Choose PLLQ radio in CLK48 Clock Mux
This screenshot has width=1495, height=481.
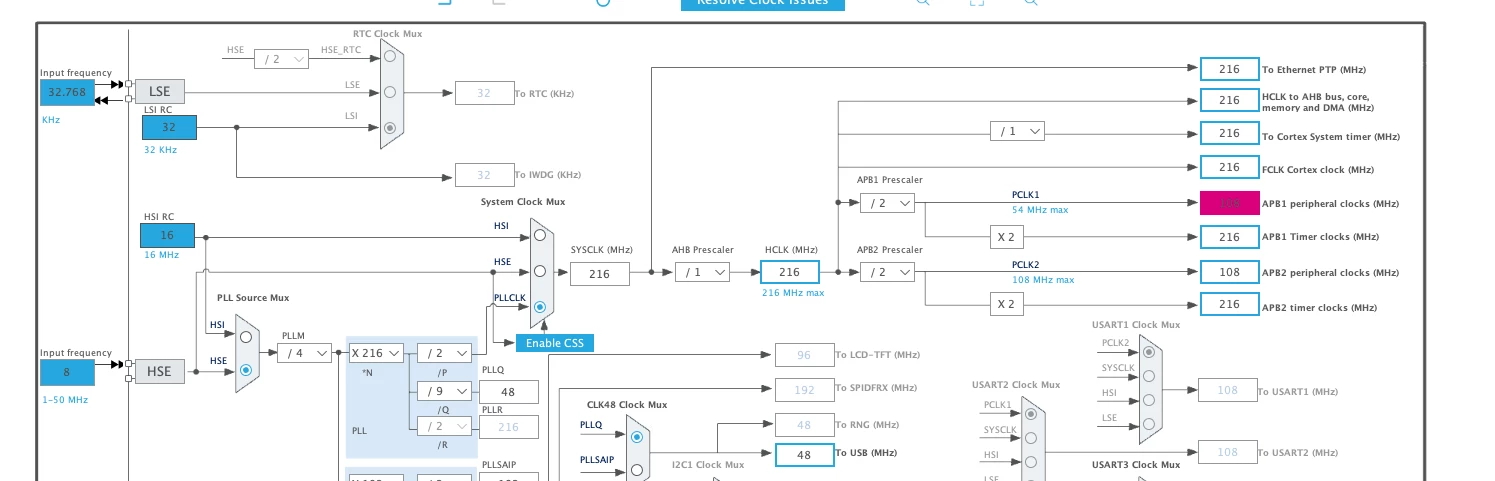click(637, 436)
